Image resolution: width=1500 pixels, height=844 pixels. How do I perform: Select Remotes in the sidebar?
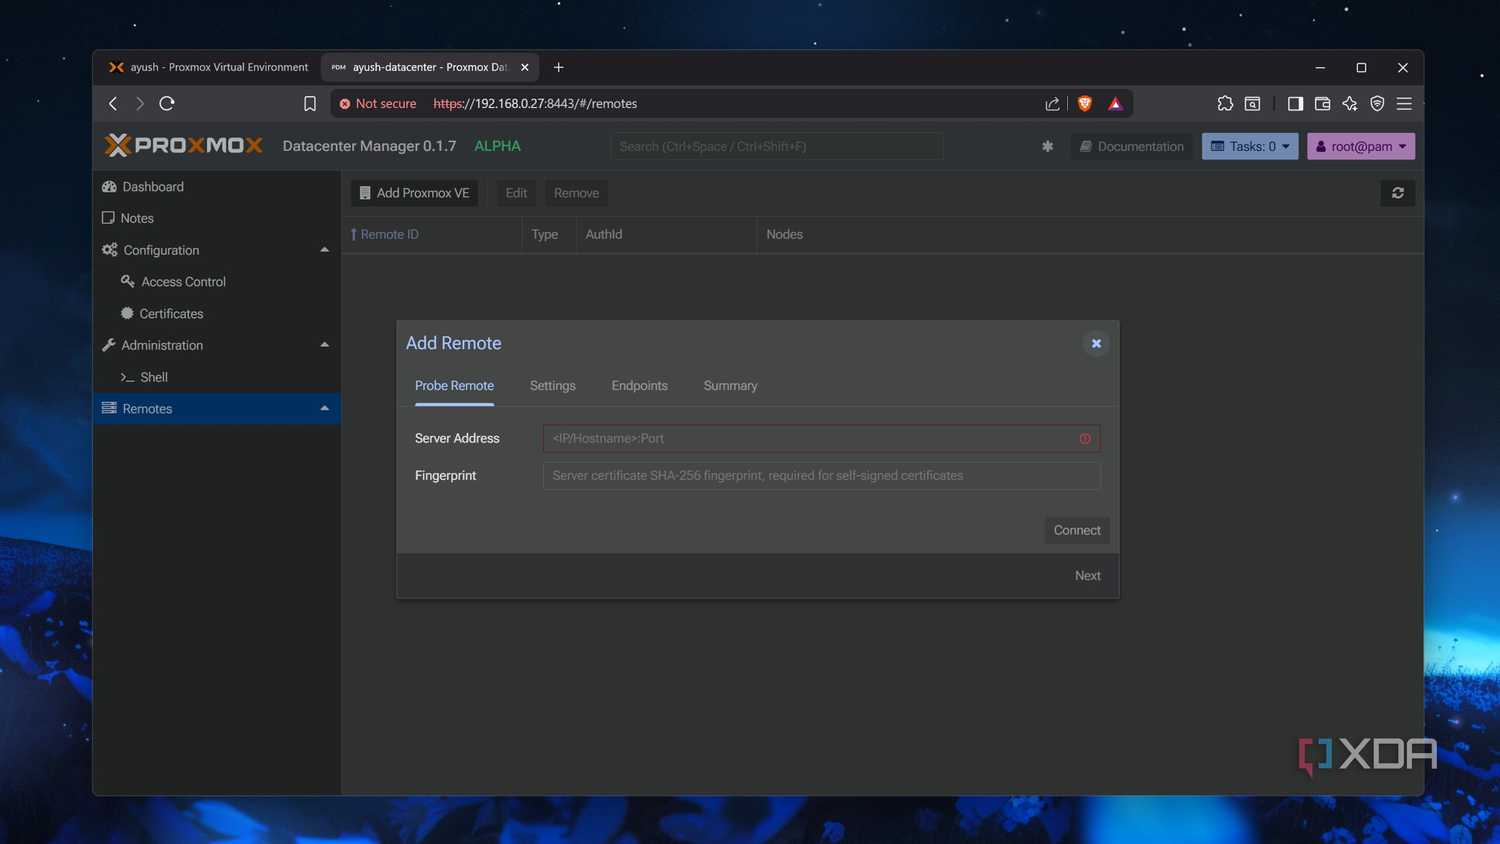click(x=147, y=408)
